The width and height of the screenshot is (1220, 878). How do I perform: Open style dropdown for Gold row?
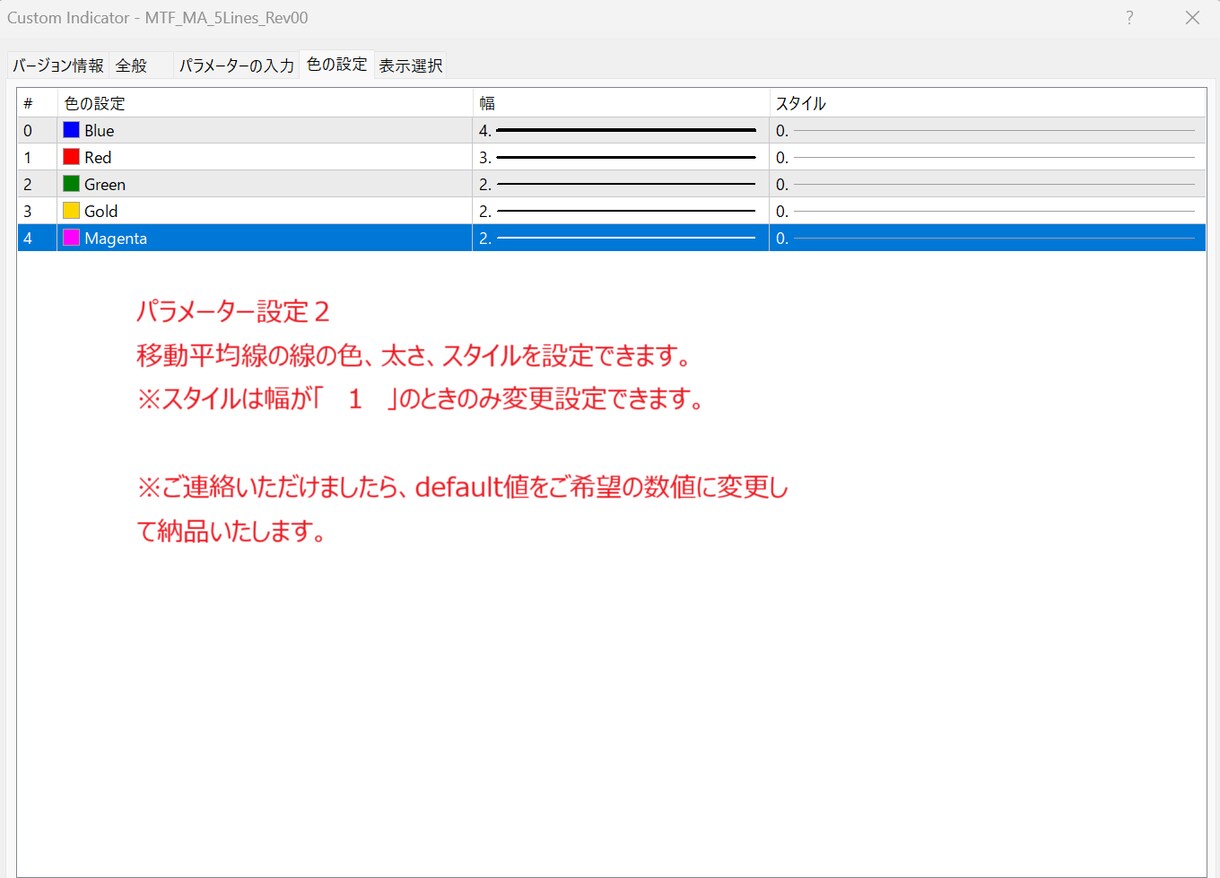pos(987,211)
